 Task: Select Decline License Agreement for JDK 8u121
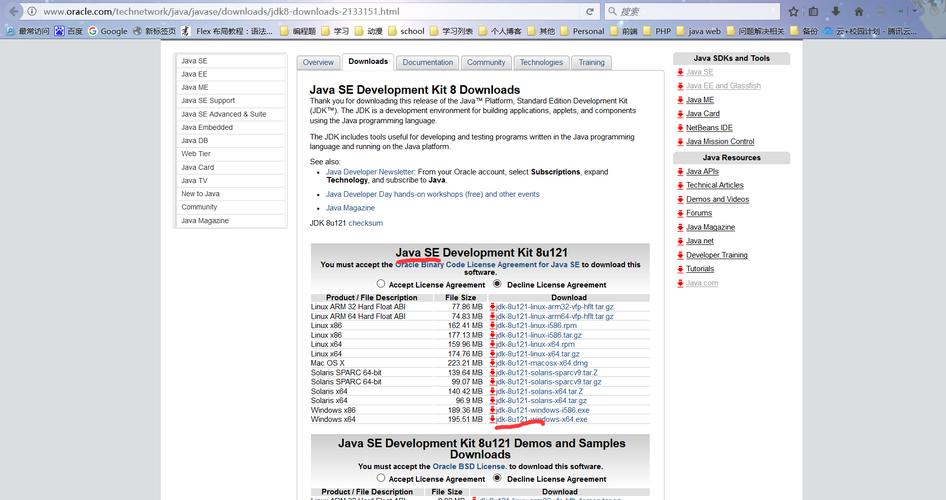pyautogui.click(x=497, y=284)
